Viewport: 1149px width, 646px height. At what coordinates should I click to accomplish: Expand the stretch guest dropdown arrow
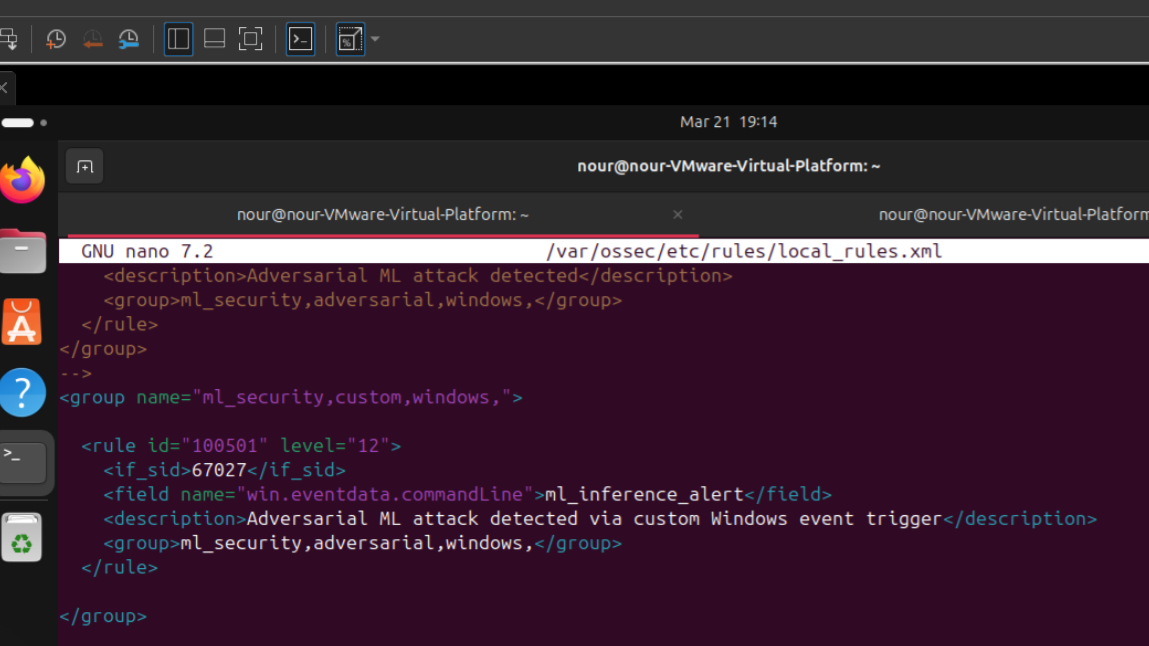375,40
